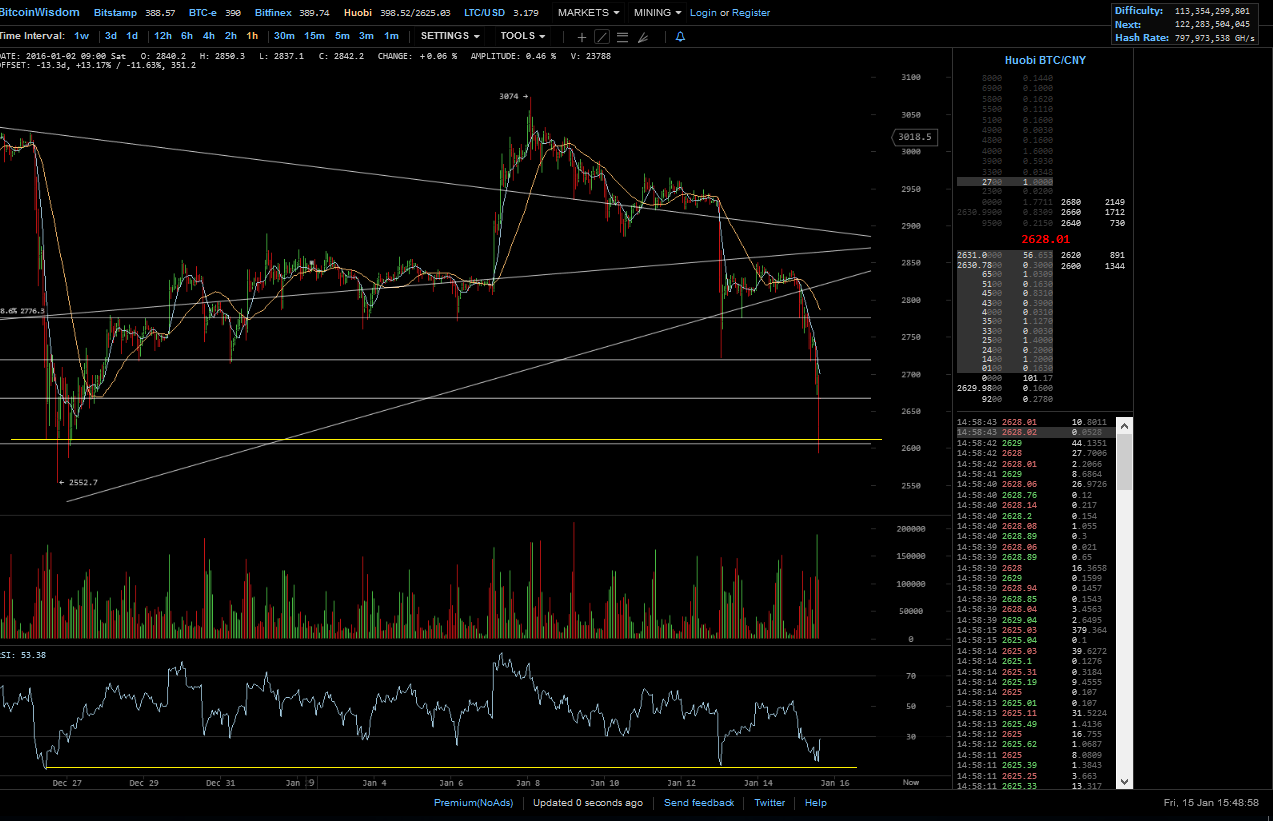Select the fan lines drawing tool
Viewport: 1273px width, 821px height.
[x=643, y=37]
